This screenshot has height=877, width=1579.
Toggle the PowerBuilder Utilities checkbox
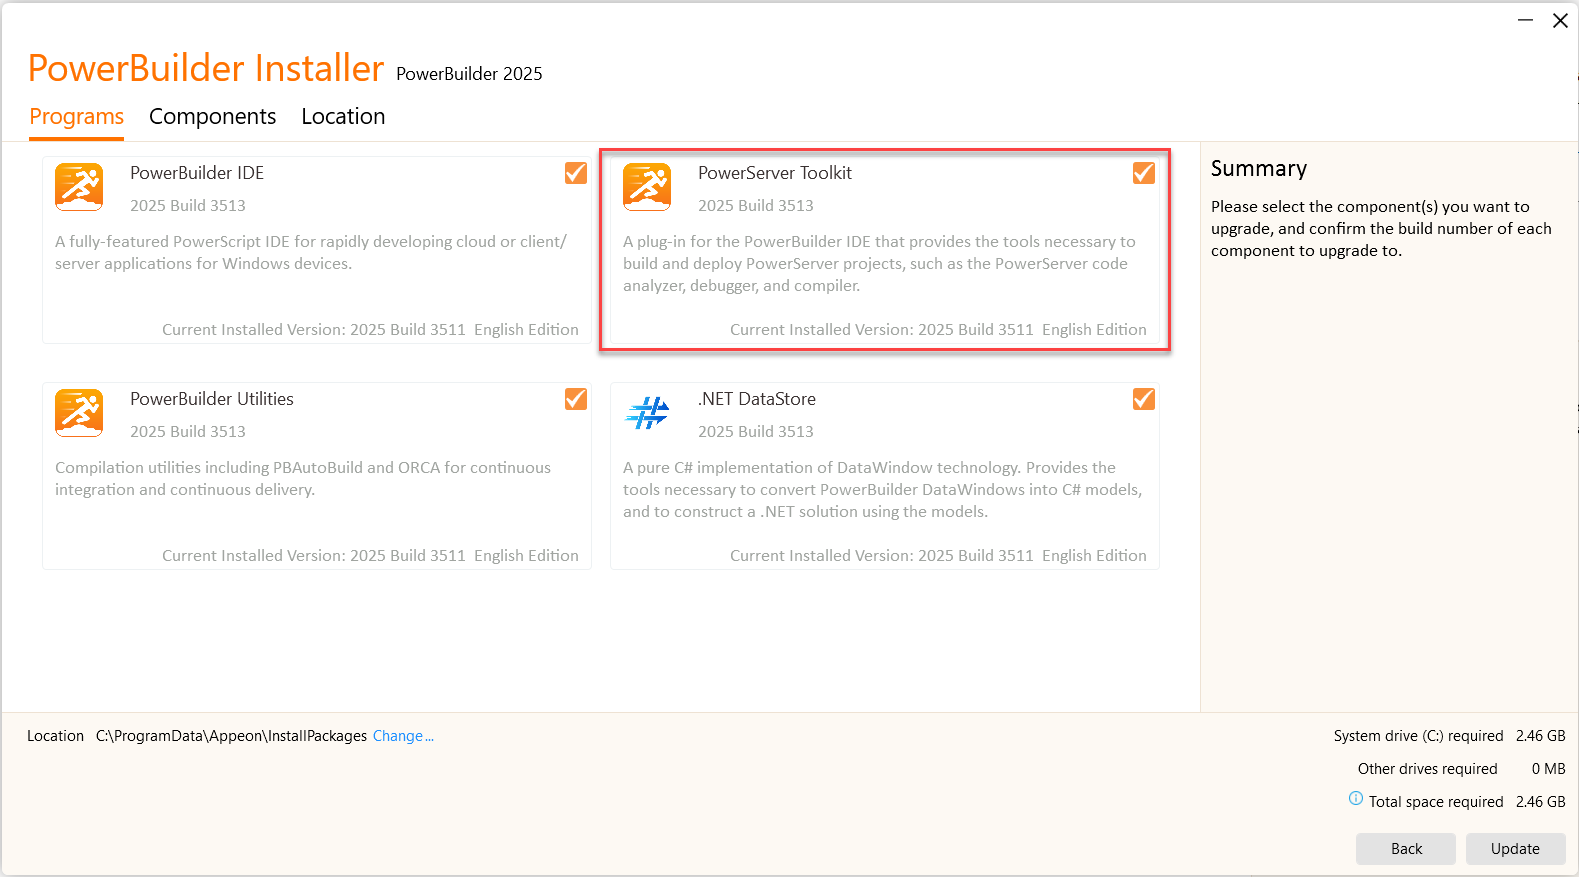pyautogui.click(x=576, y=399)
